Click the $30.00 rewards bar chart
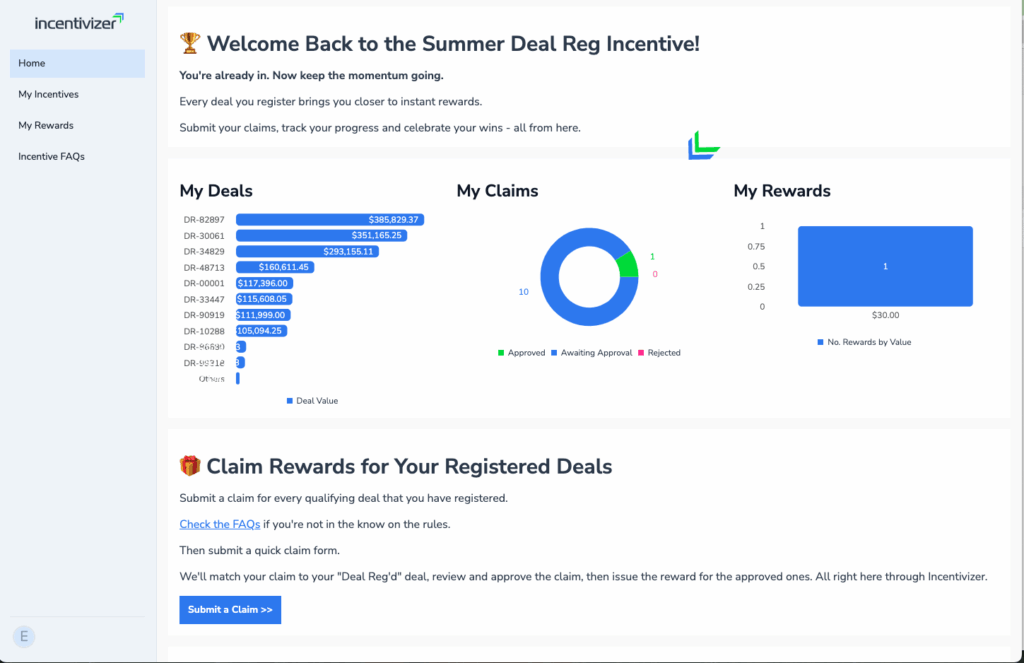The width and height of the screenshot is (1024, 663). (884, 266)
